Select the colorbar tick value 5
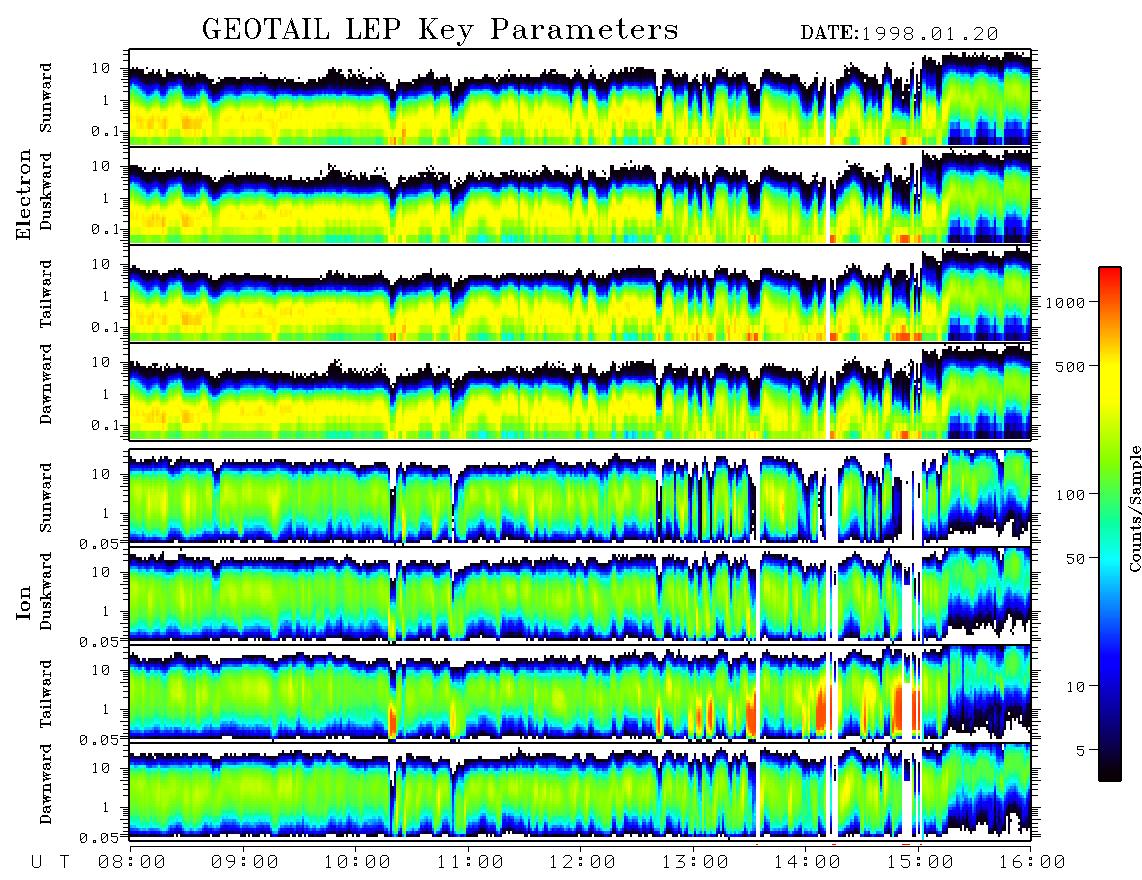This screenshot has height=880, width=1142. click(x=1080, y=750)
